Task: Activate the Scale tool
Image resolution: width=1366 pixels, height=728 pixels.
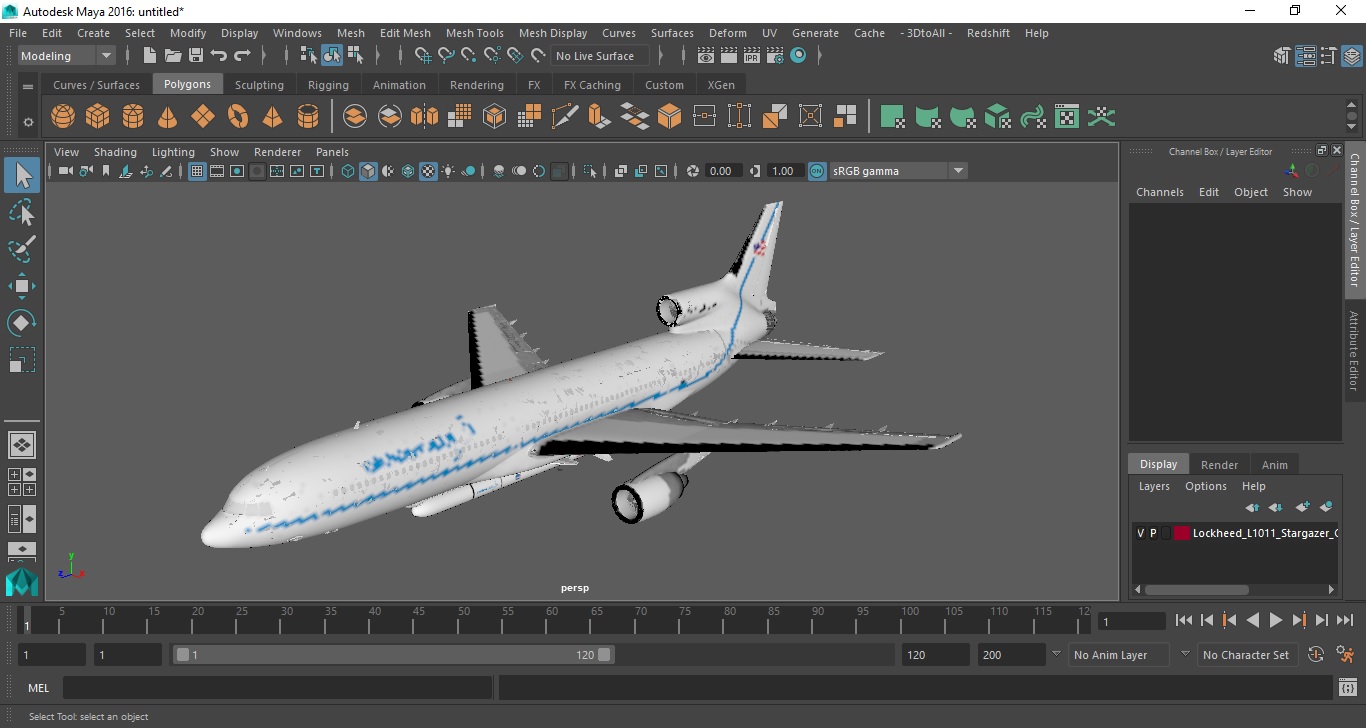Action: tap(22, 359)
